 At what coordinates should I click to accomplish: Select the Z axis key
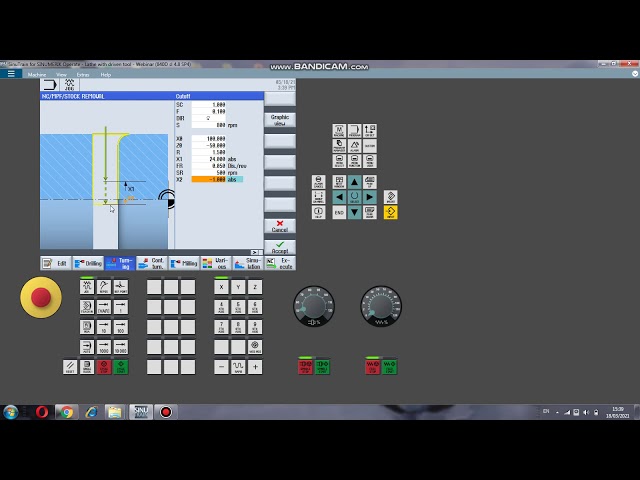coord(255,287)
